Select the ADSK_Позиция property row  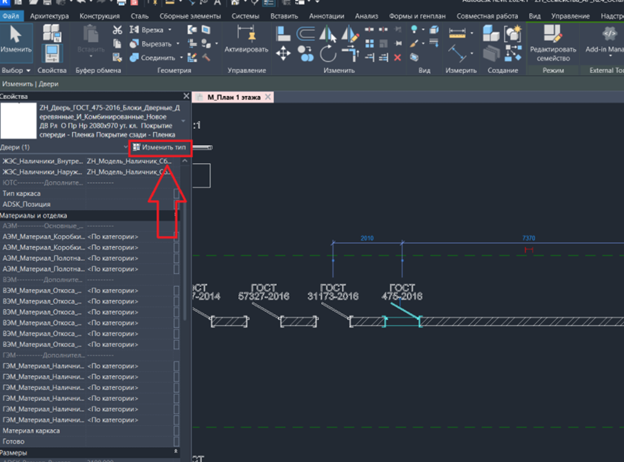(x=90, y=204)
